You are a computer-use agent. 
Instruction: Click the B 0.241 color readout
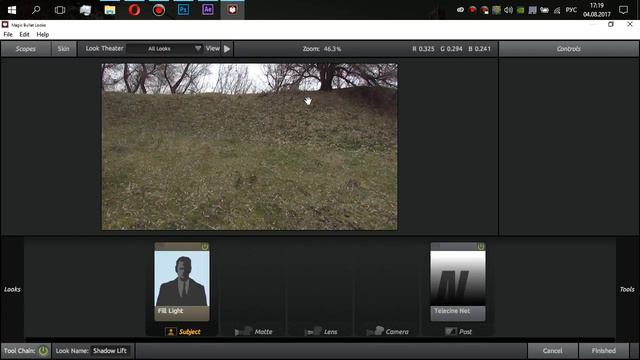479,49
